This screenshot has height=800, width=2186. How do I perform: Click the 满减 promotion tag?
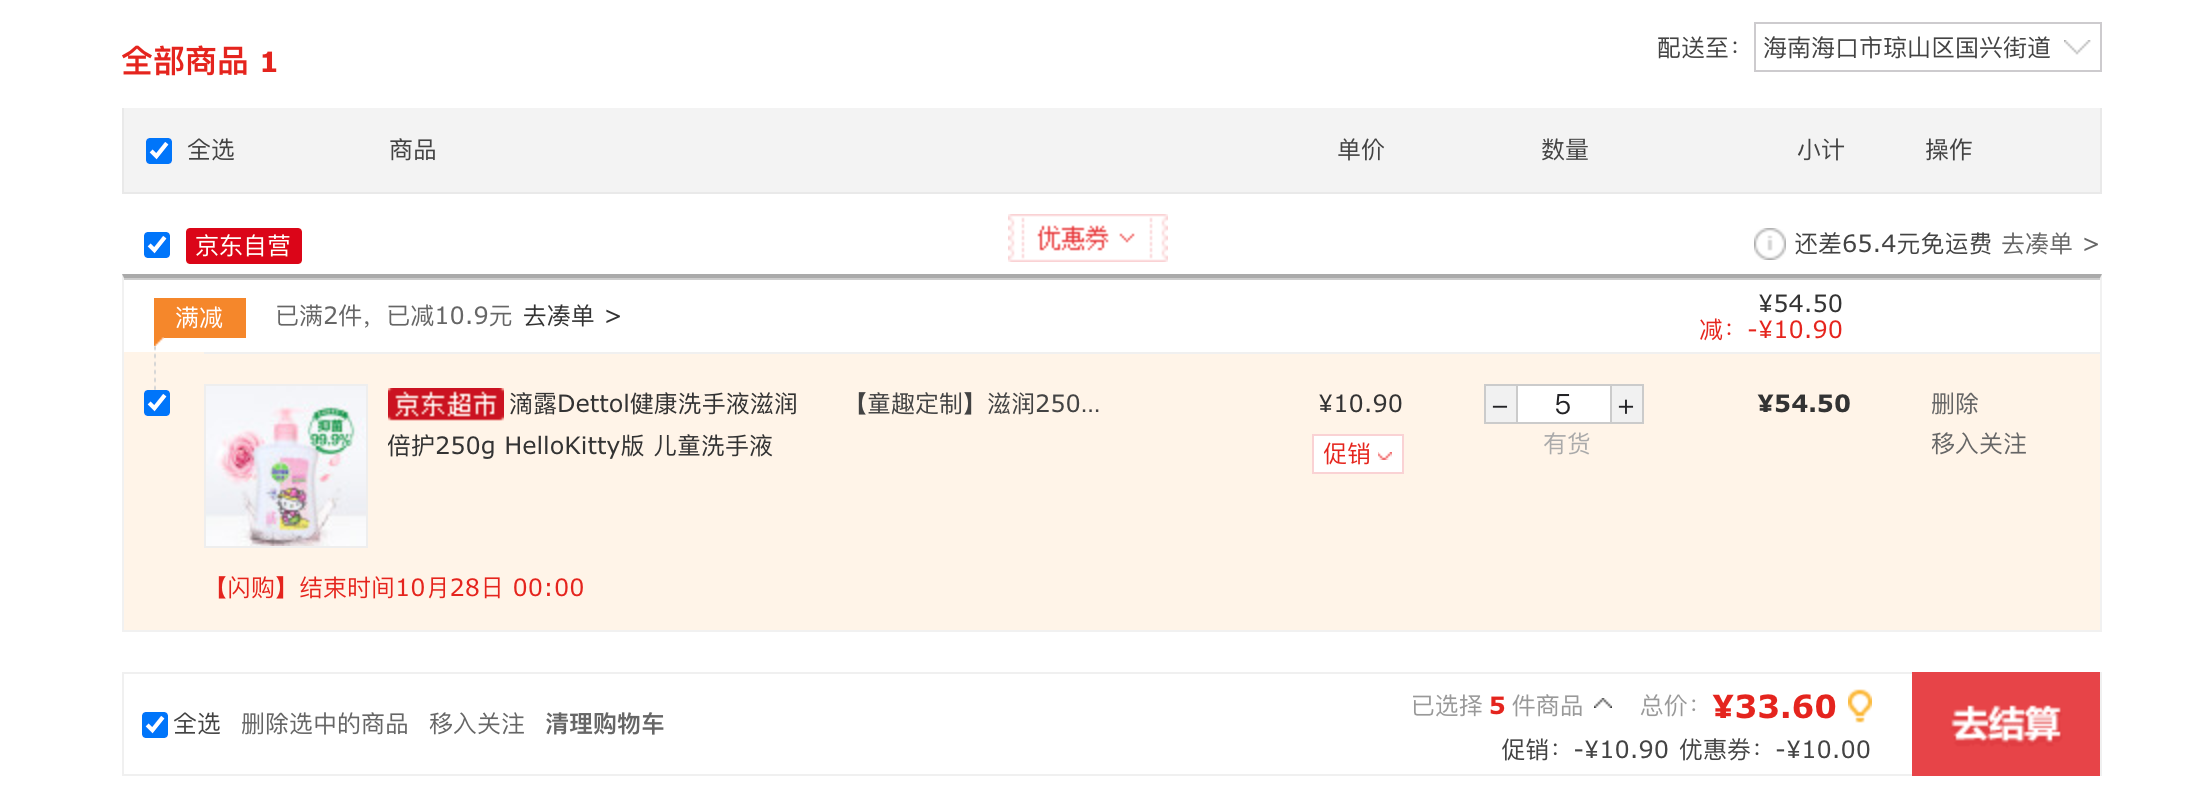coord(199,318)
